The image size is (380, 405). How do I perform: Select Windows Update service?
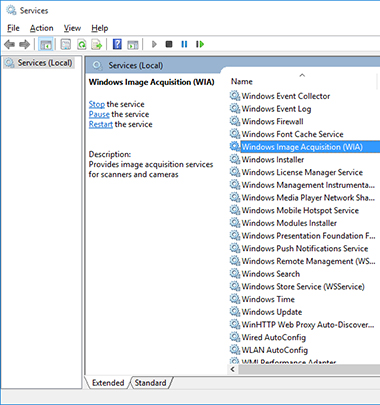pyautogui.click(x=272, y=312)
